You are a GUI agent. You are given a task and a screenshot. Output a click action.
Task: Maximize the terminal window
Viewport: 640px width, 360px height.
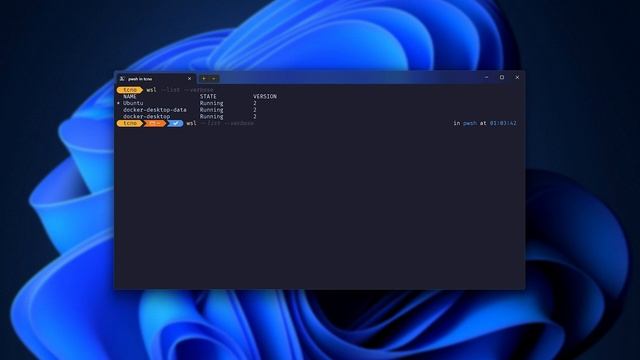click(x=502, y=77)
